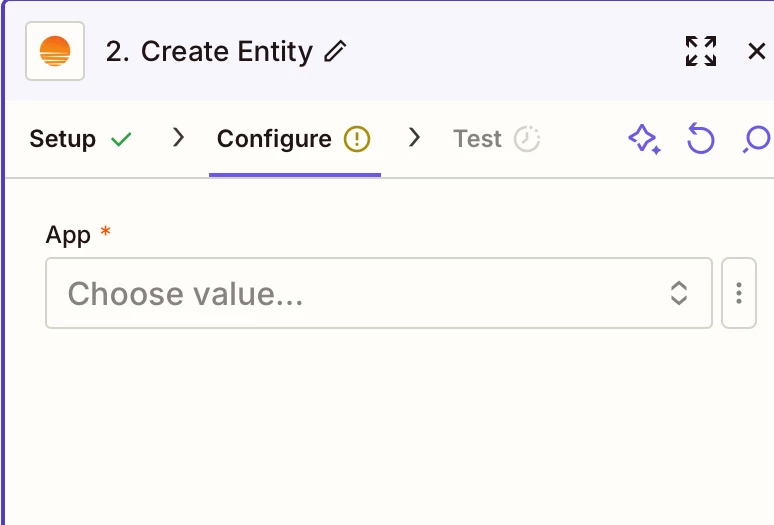Click the chevron between Setup and Configure

[178, 138]
